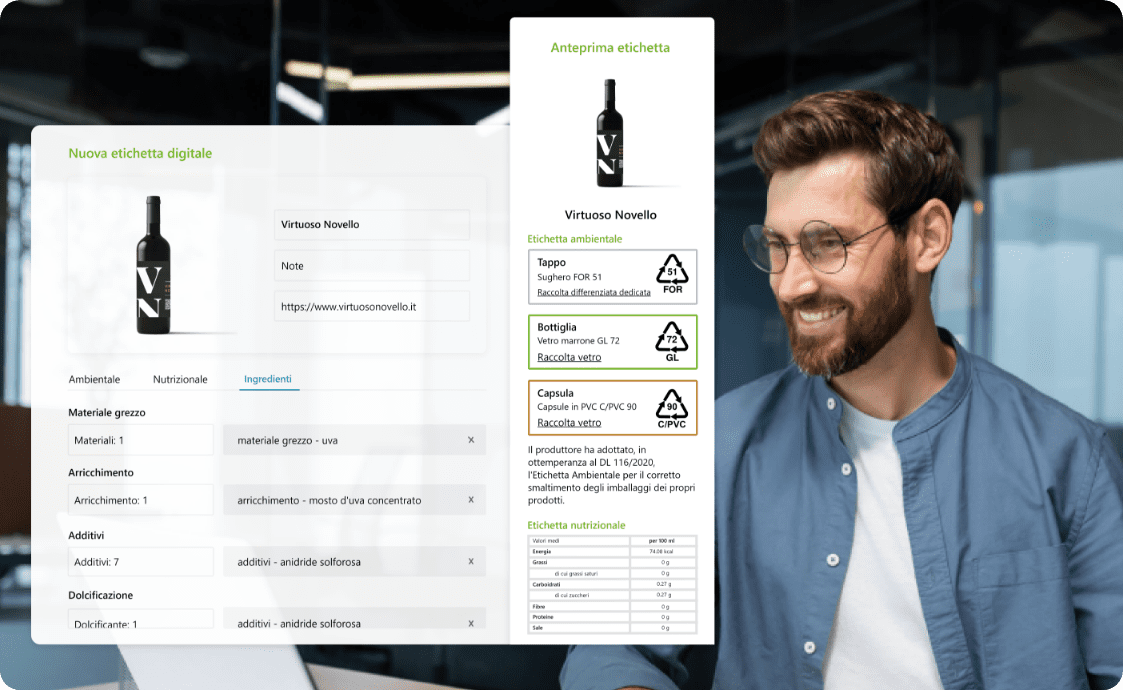Screen dimensions: 1123x690
Task: Click the C/PVC 90 recycling symbol icon
Action: point(672,408)
